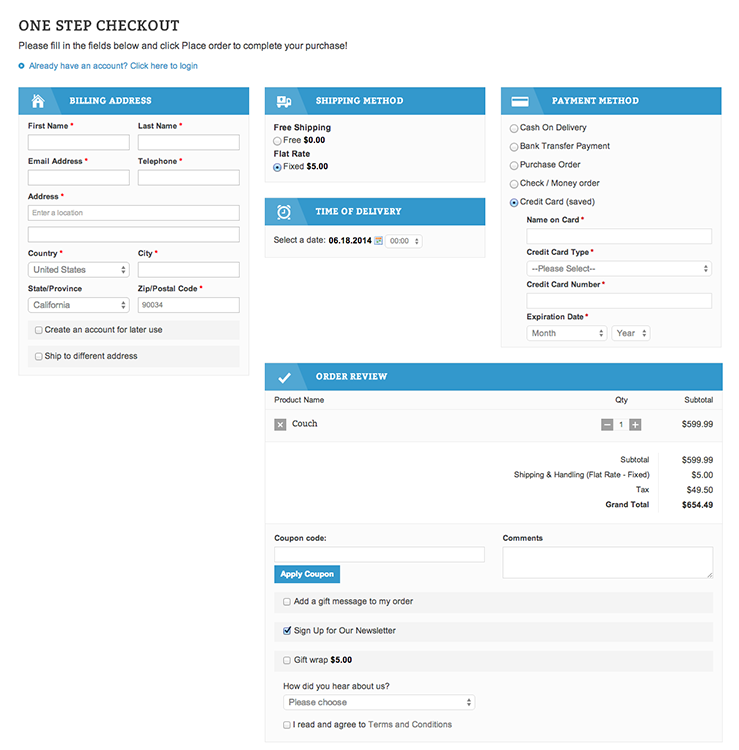
Task: Click the checkmark icon in Order Review header
Action: coord(284,377)
